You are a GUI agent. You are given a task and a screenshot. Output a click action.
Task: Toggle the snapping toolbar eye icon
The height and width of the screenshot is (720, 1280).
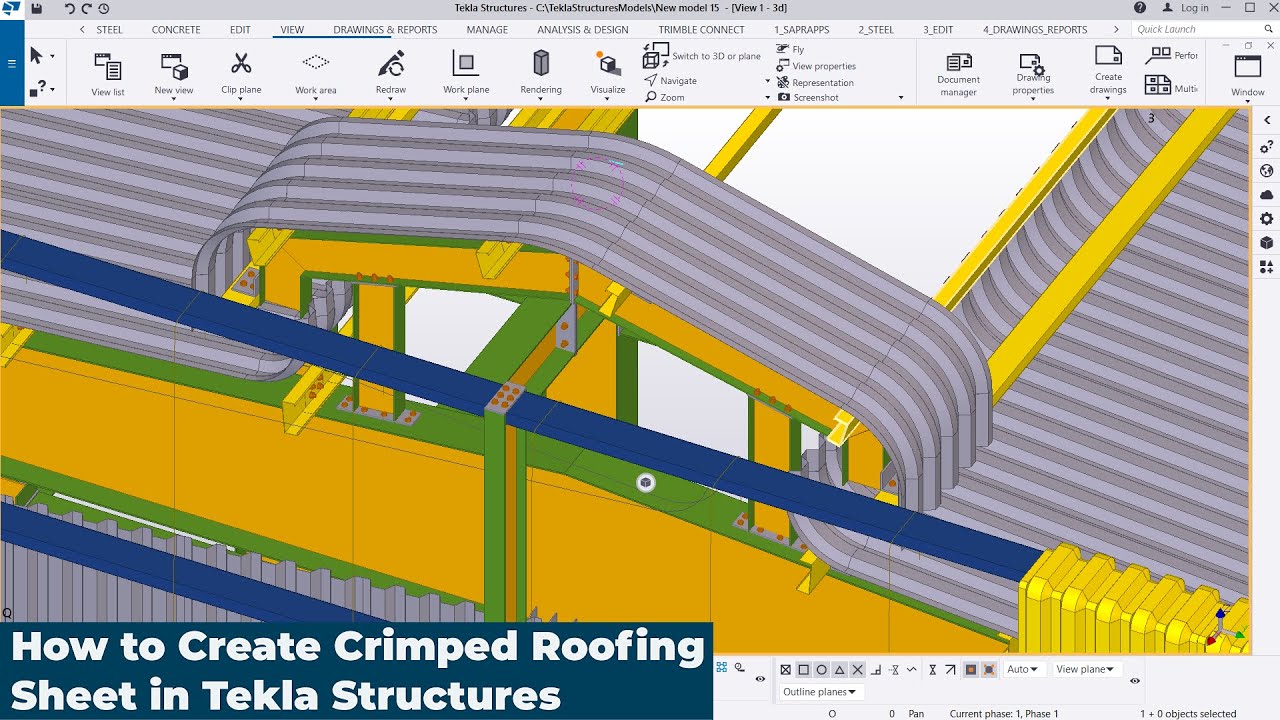coord(1135,681)
